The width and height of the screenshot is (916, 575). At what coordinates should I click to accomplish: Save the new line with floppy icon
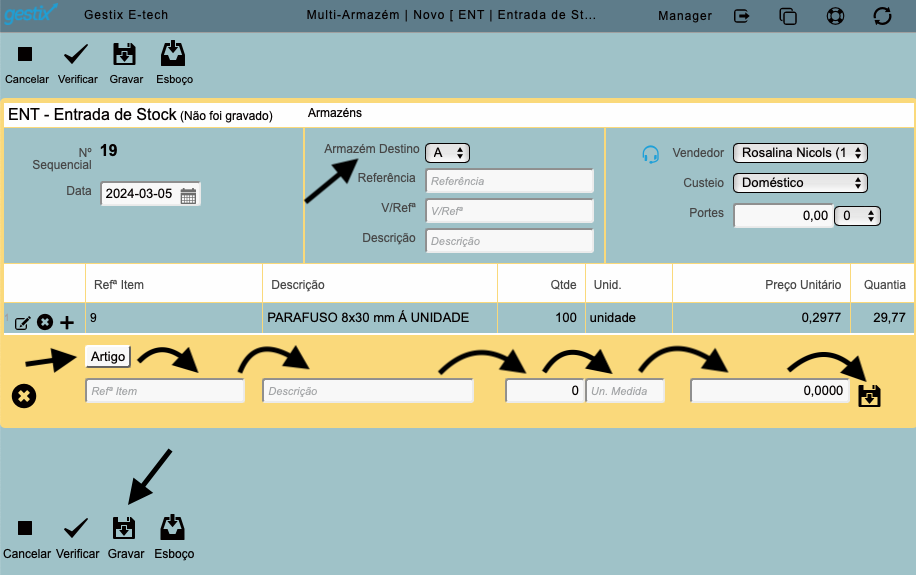[x=869, y=396]
